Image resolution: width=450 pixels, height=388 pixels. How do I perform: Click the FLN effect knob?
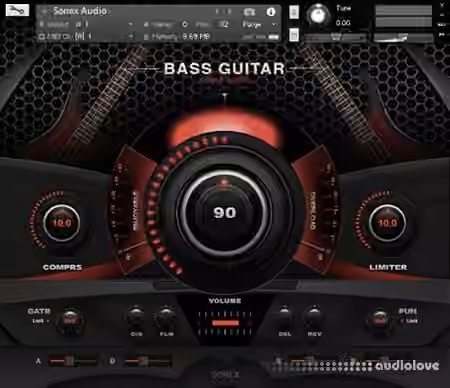(x=166, y=316)
